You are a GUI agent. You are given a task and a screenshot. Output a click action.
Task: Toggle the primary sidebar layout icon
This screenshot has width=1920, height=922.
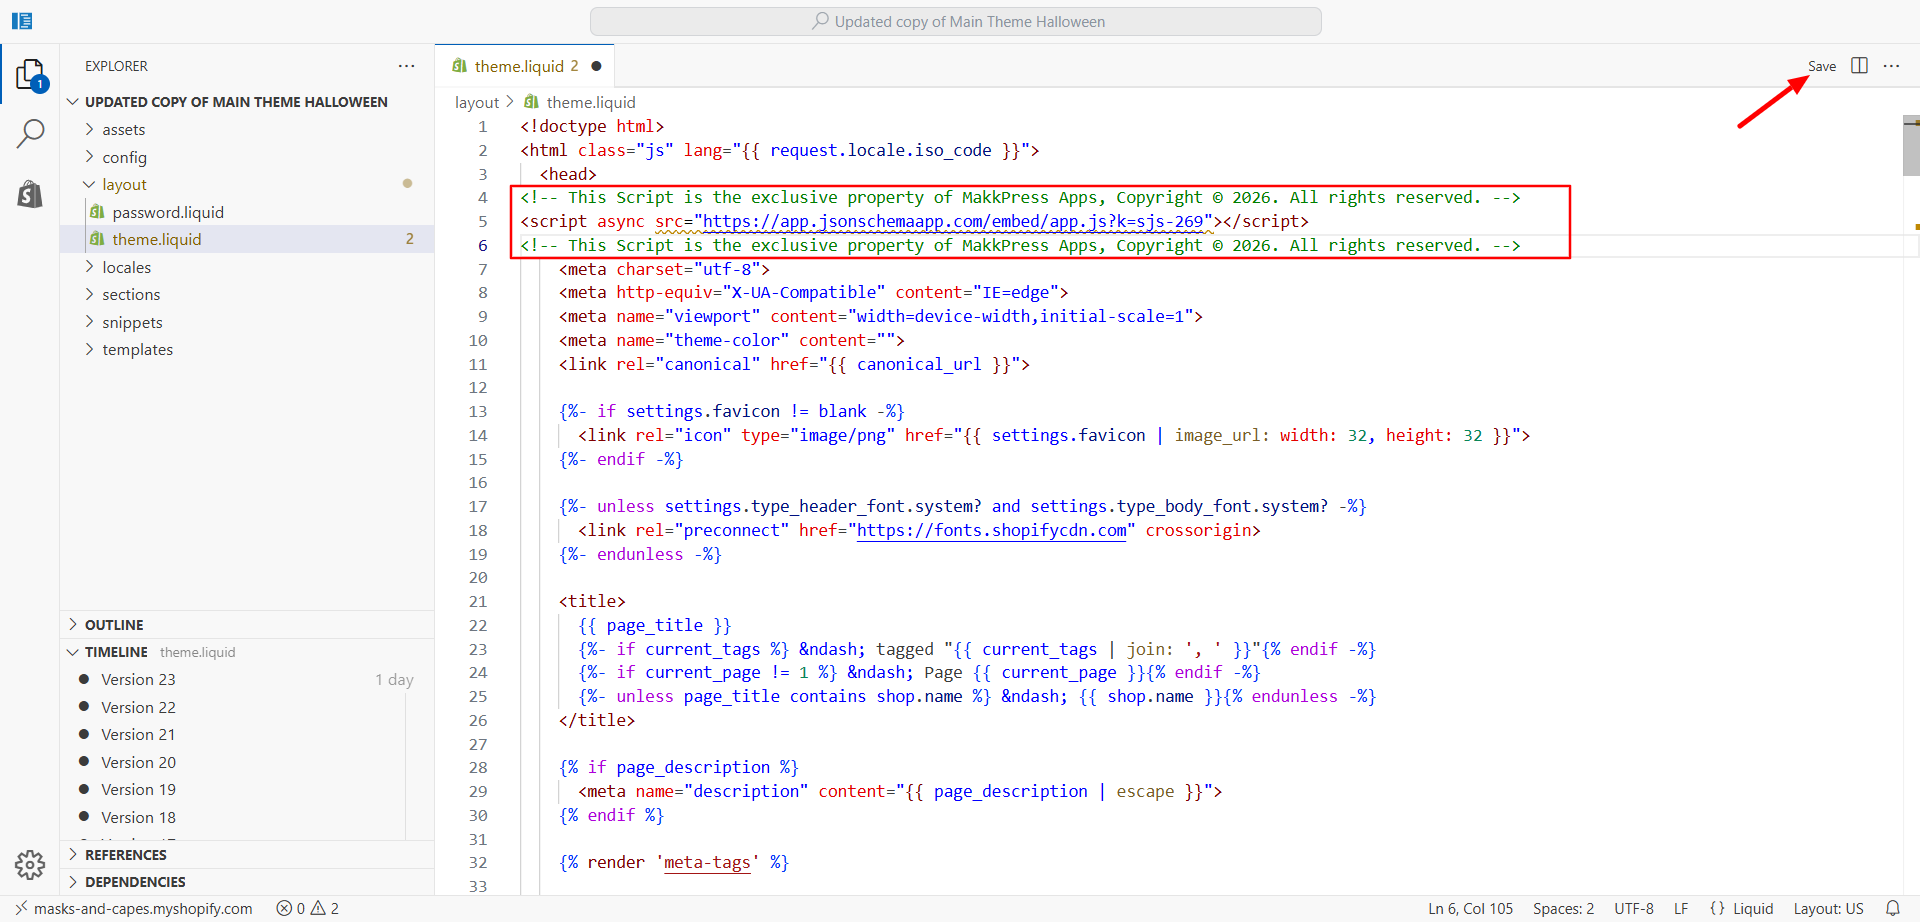22,21
